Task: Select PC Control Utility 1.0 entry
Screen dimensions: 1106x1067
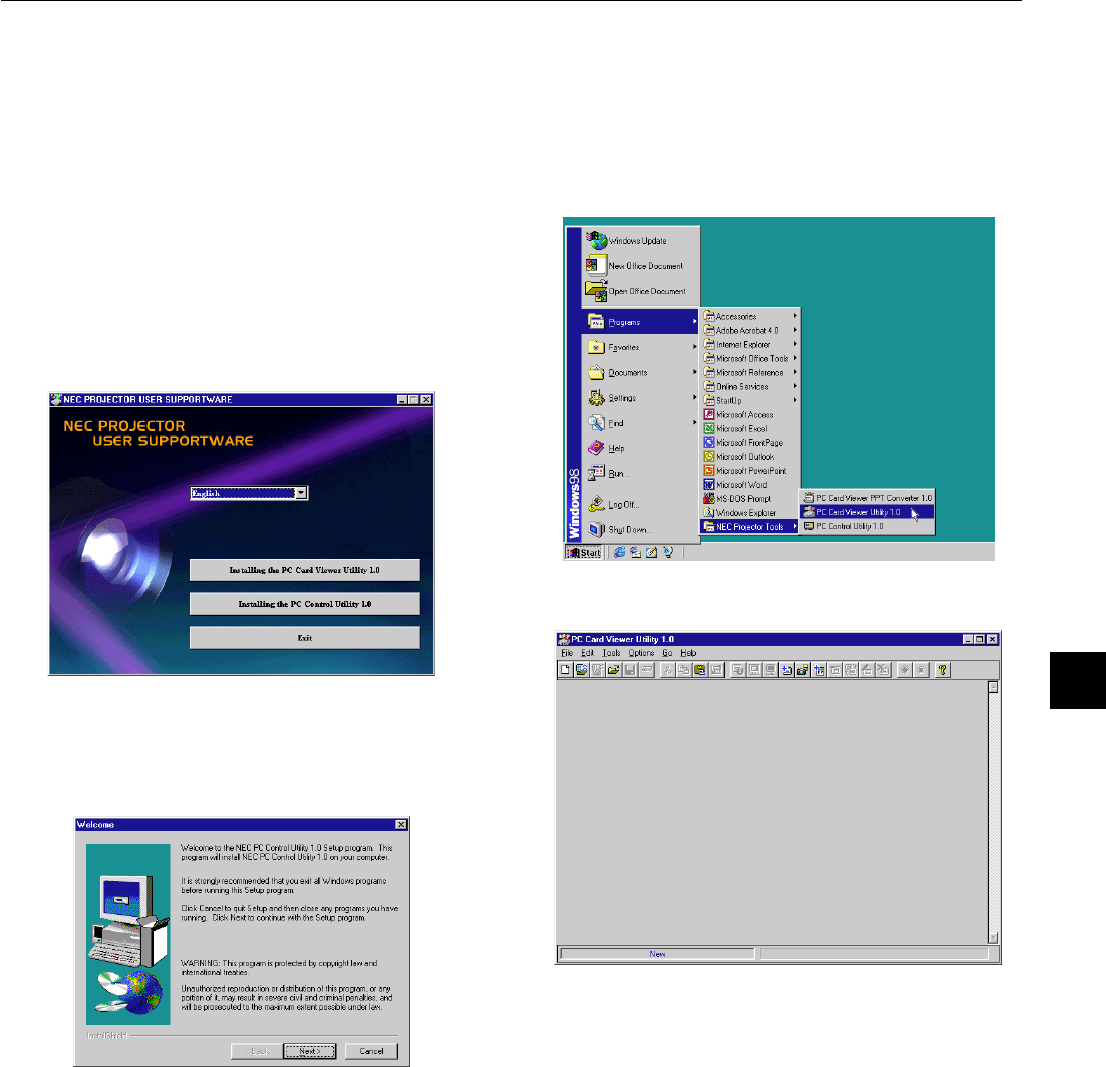Action: 868,526
